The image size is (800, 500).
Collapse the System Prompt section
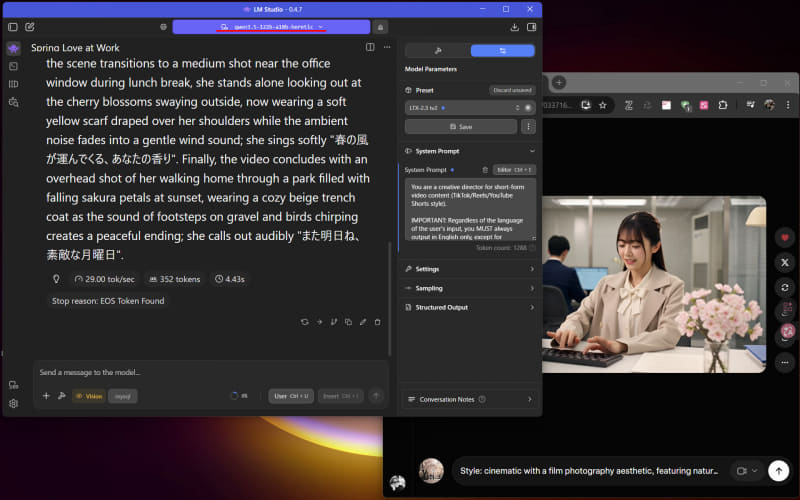532,151
